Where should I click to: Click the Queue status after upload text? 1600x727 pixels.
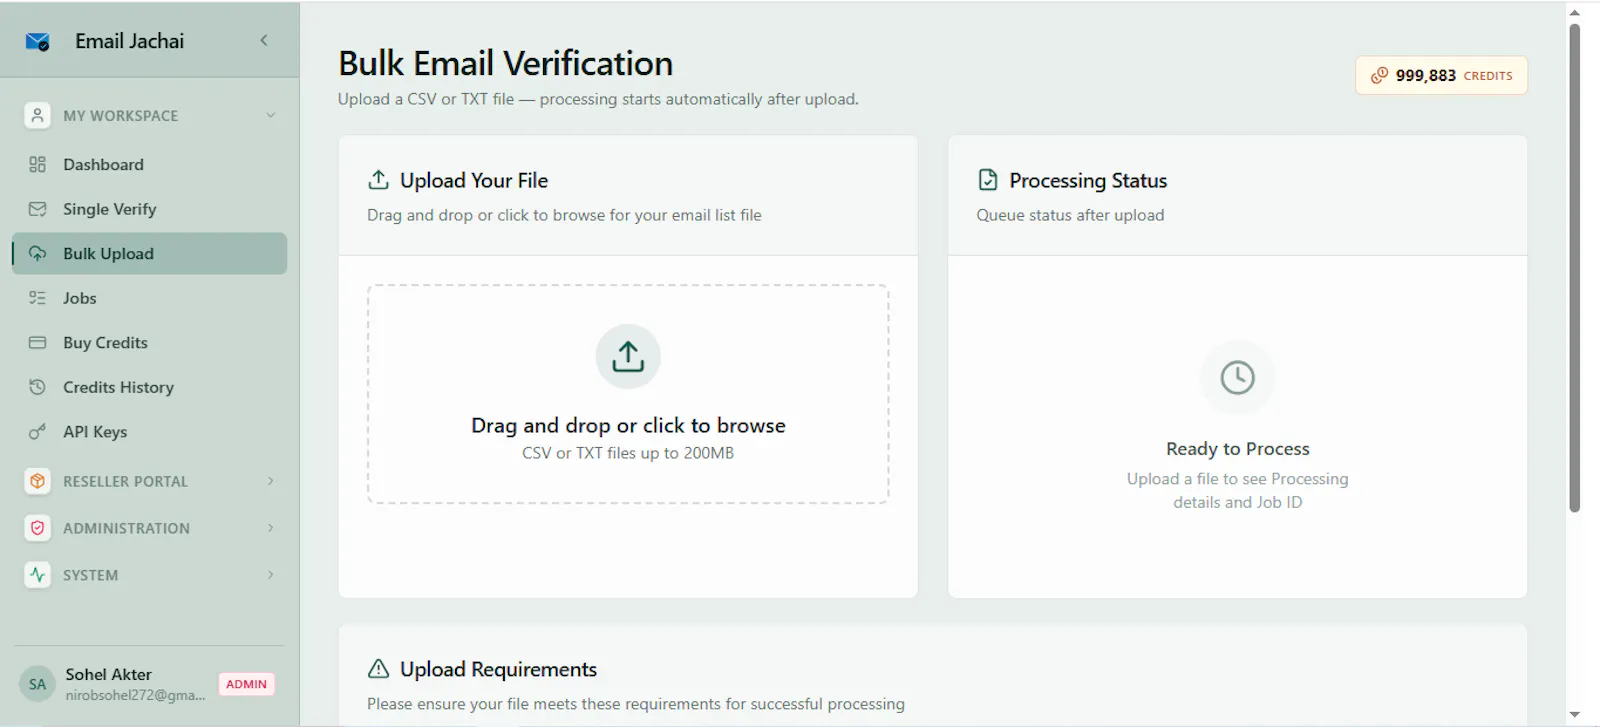point(1070,215)
